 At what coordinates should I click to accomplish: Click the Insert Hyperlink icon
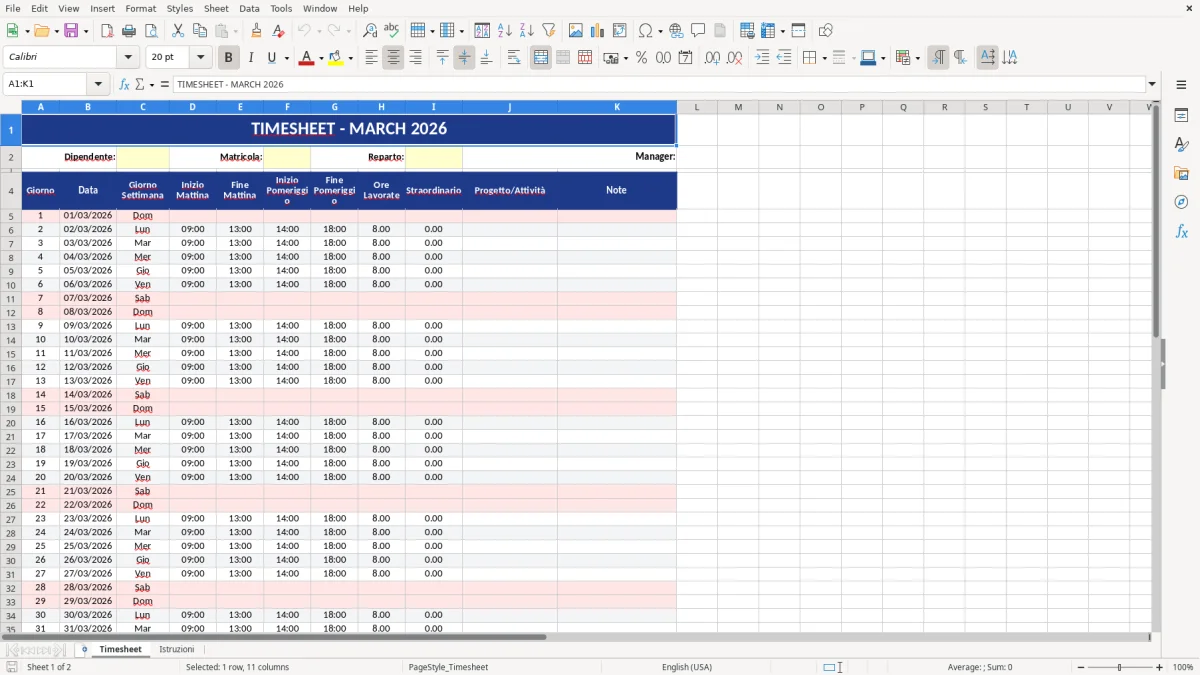(676, 31)
